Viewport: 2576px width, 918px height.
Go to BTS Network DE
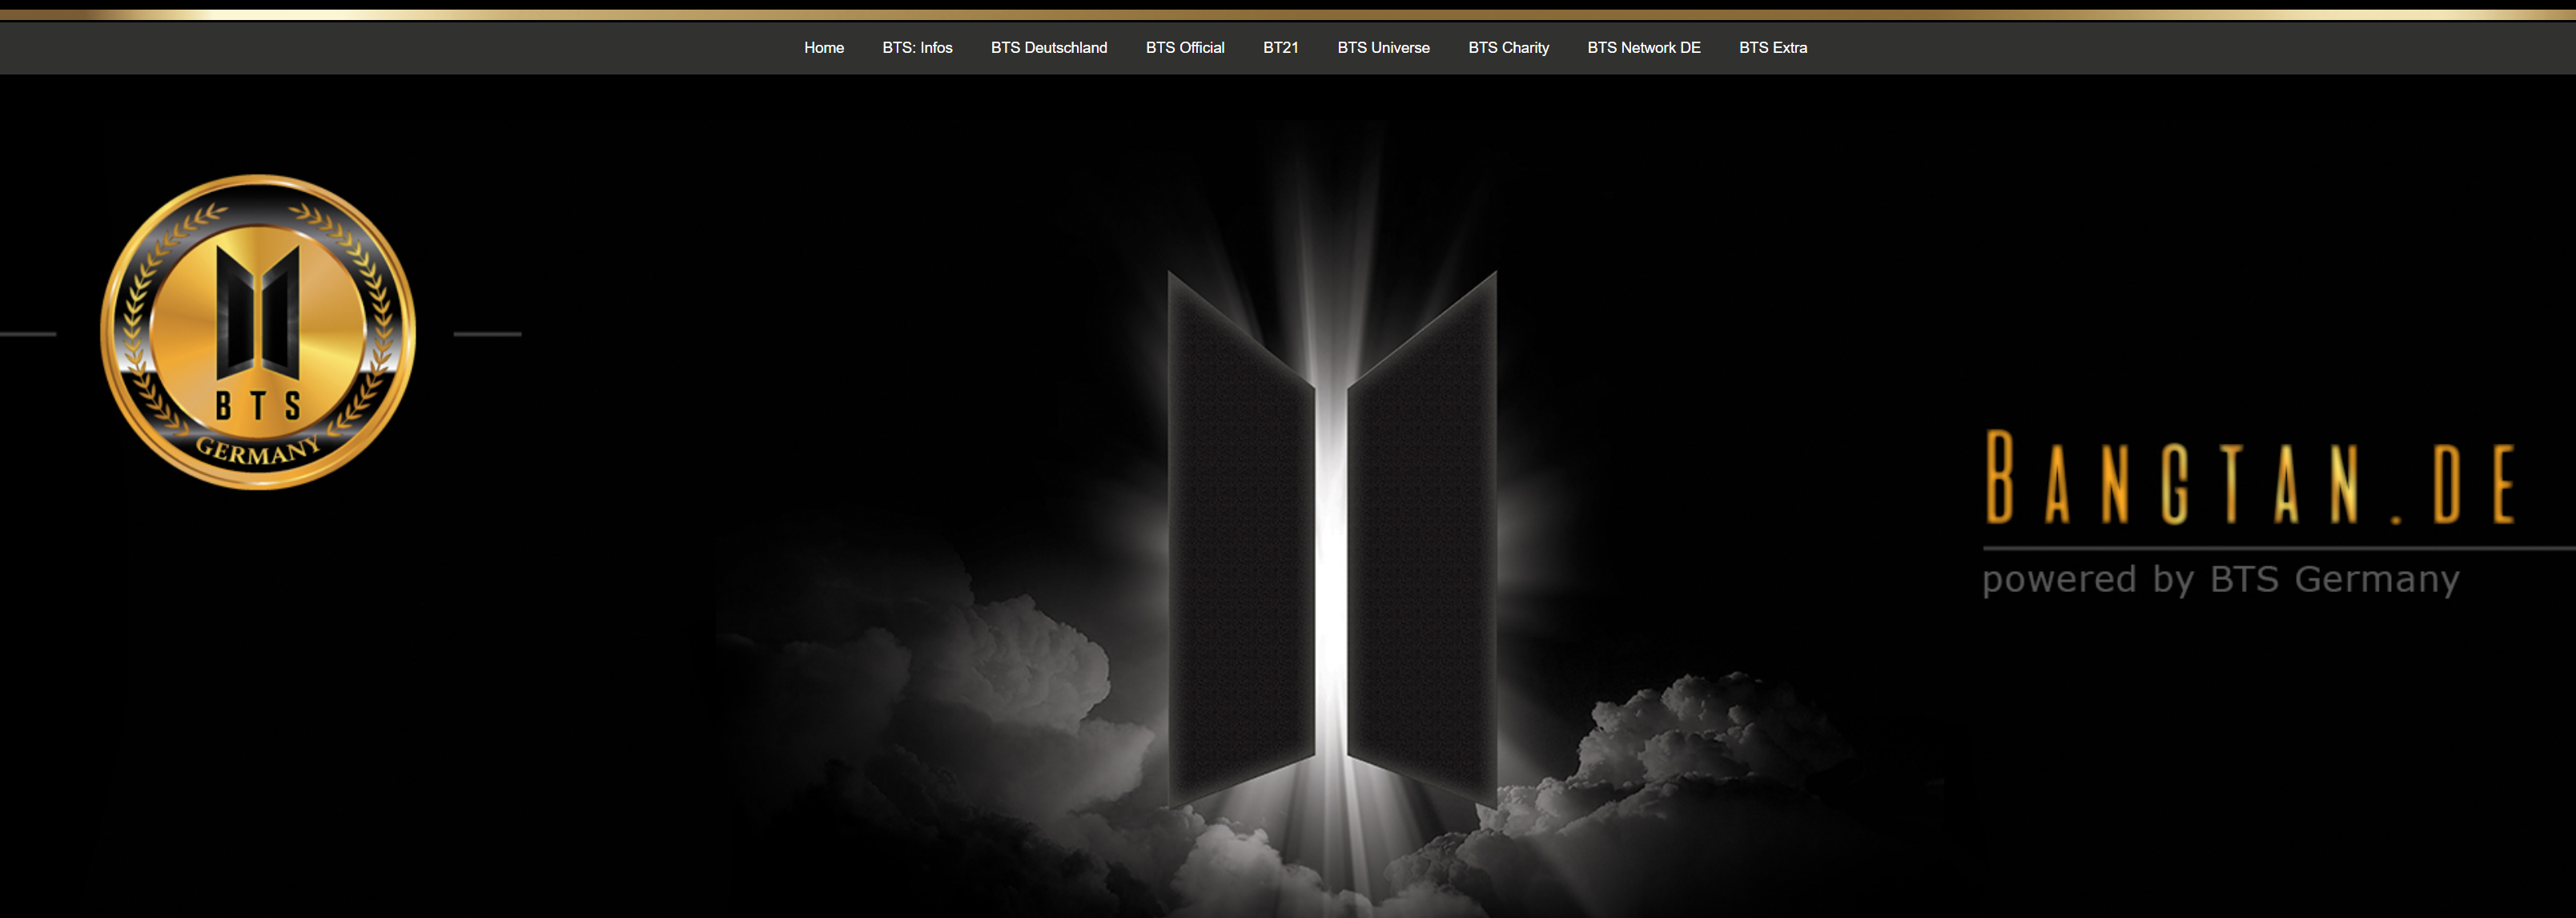click(x=1643, y=48)
